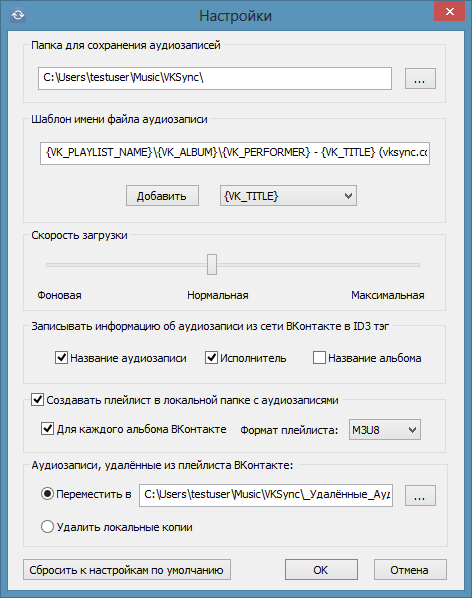The width and height of the screenshot is (472, 598).
Task: Browse for the audio save folder
Action: pyautogui.click(x=420, y=79)
